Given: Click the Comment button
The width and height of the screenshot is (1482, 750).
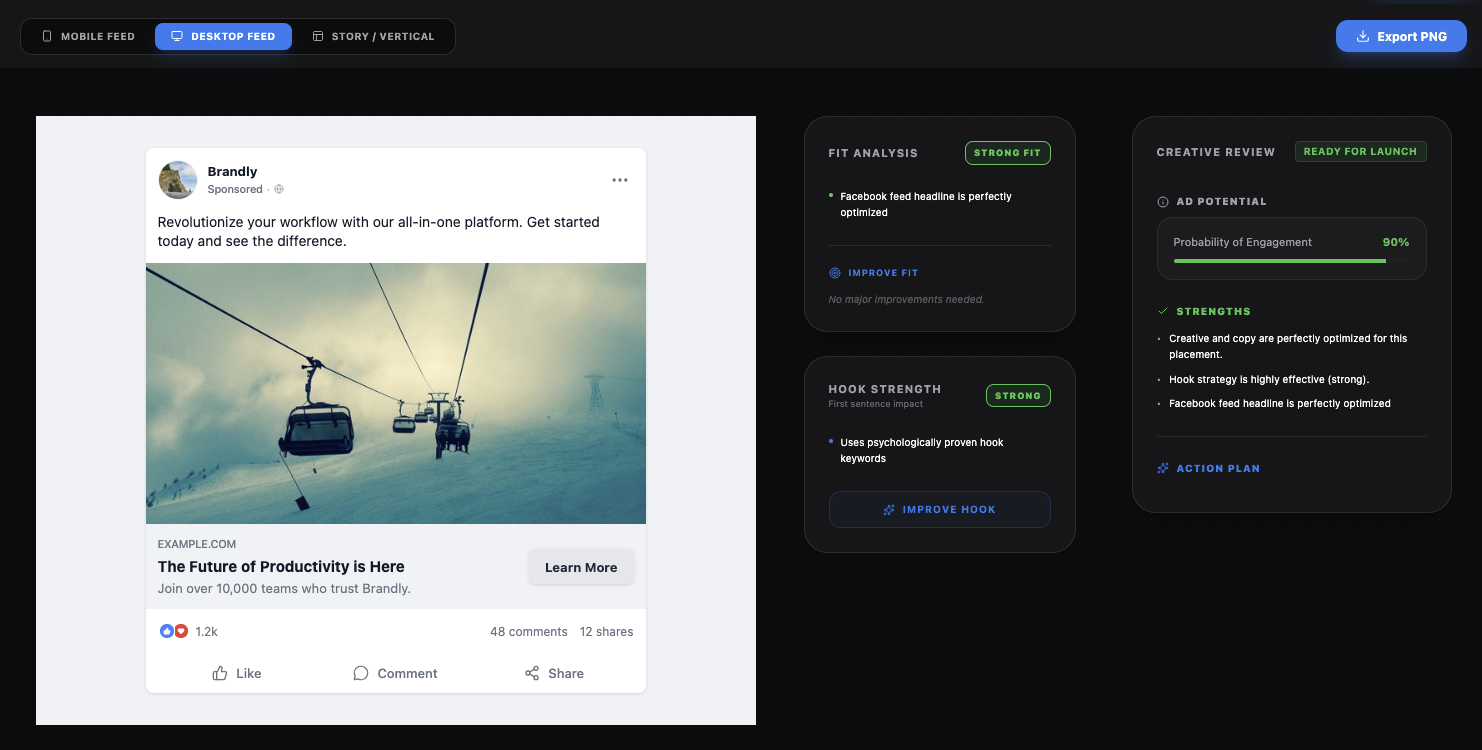Looking at the screenshot, I should [x=396, y=673].
